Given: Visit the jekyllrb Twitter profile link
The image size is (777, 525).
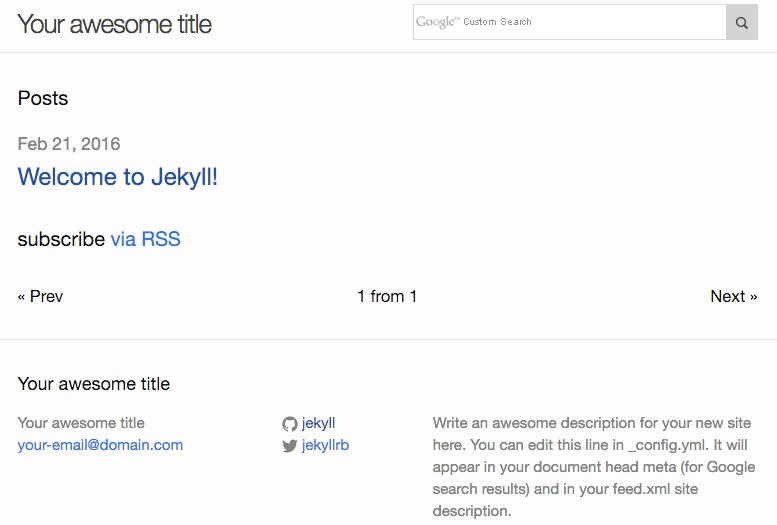Looking at the screenshot, I should click(325, 445).
